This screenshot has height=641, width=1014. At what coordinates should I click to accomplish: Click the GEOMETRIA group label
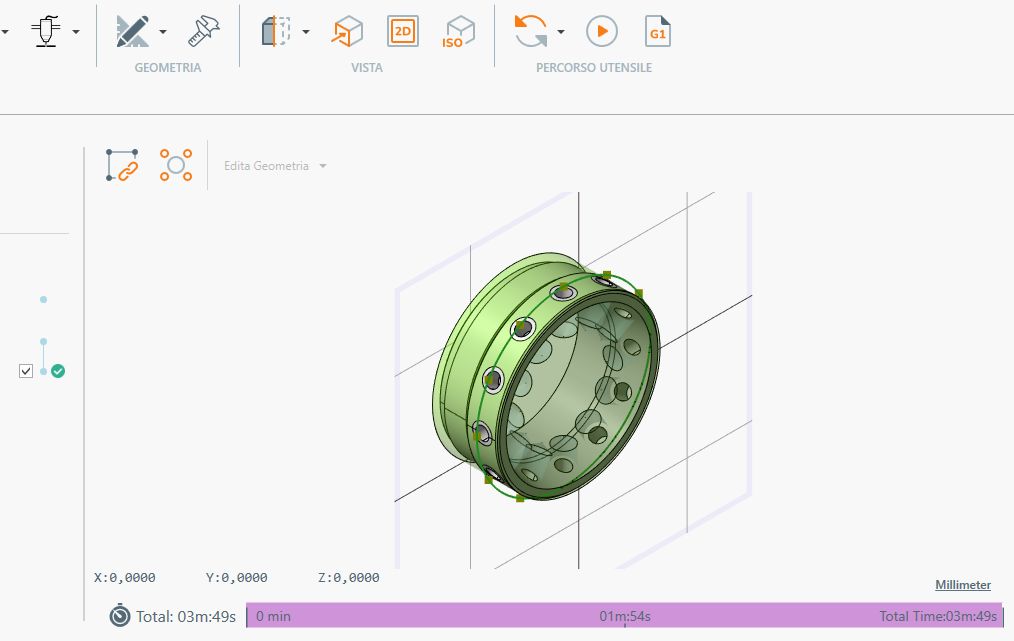tap(167, 68)
